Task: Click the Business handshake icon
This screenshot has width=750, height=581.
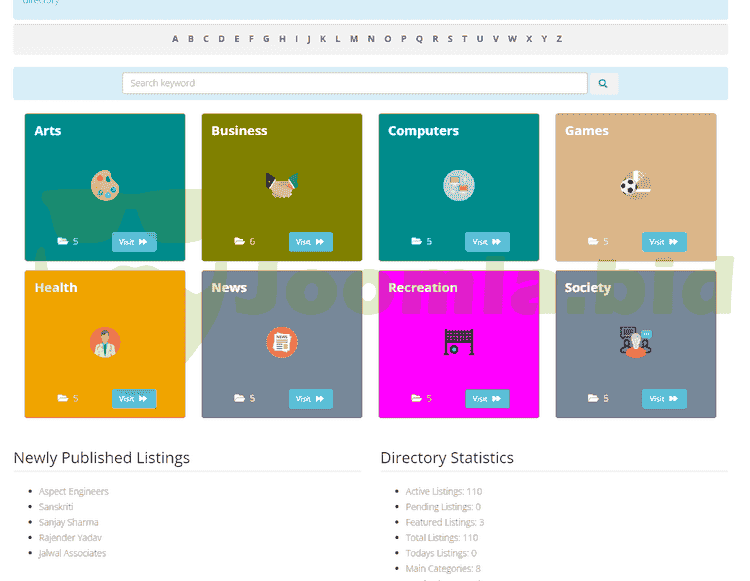Action: point(282,185)
